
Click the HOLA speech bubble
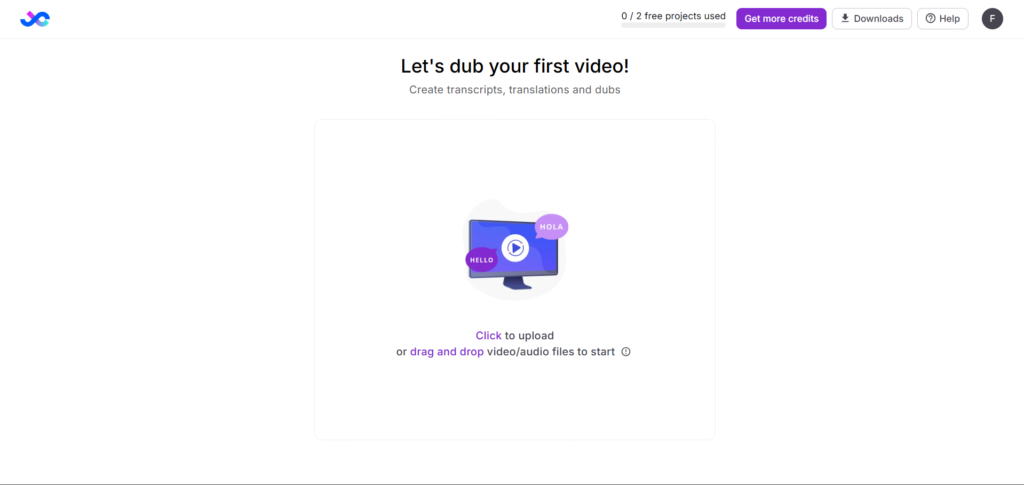551,227
